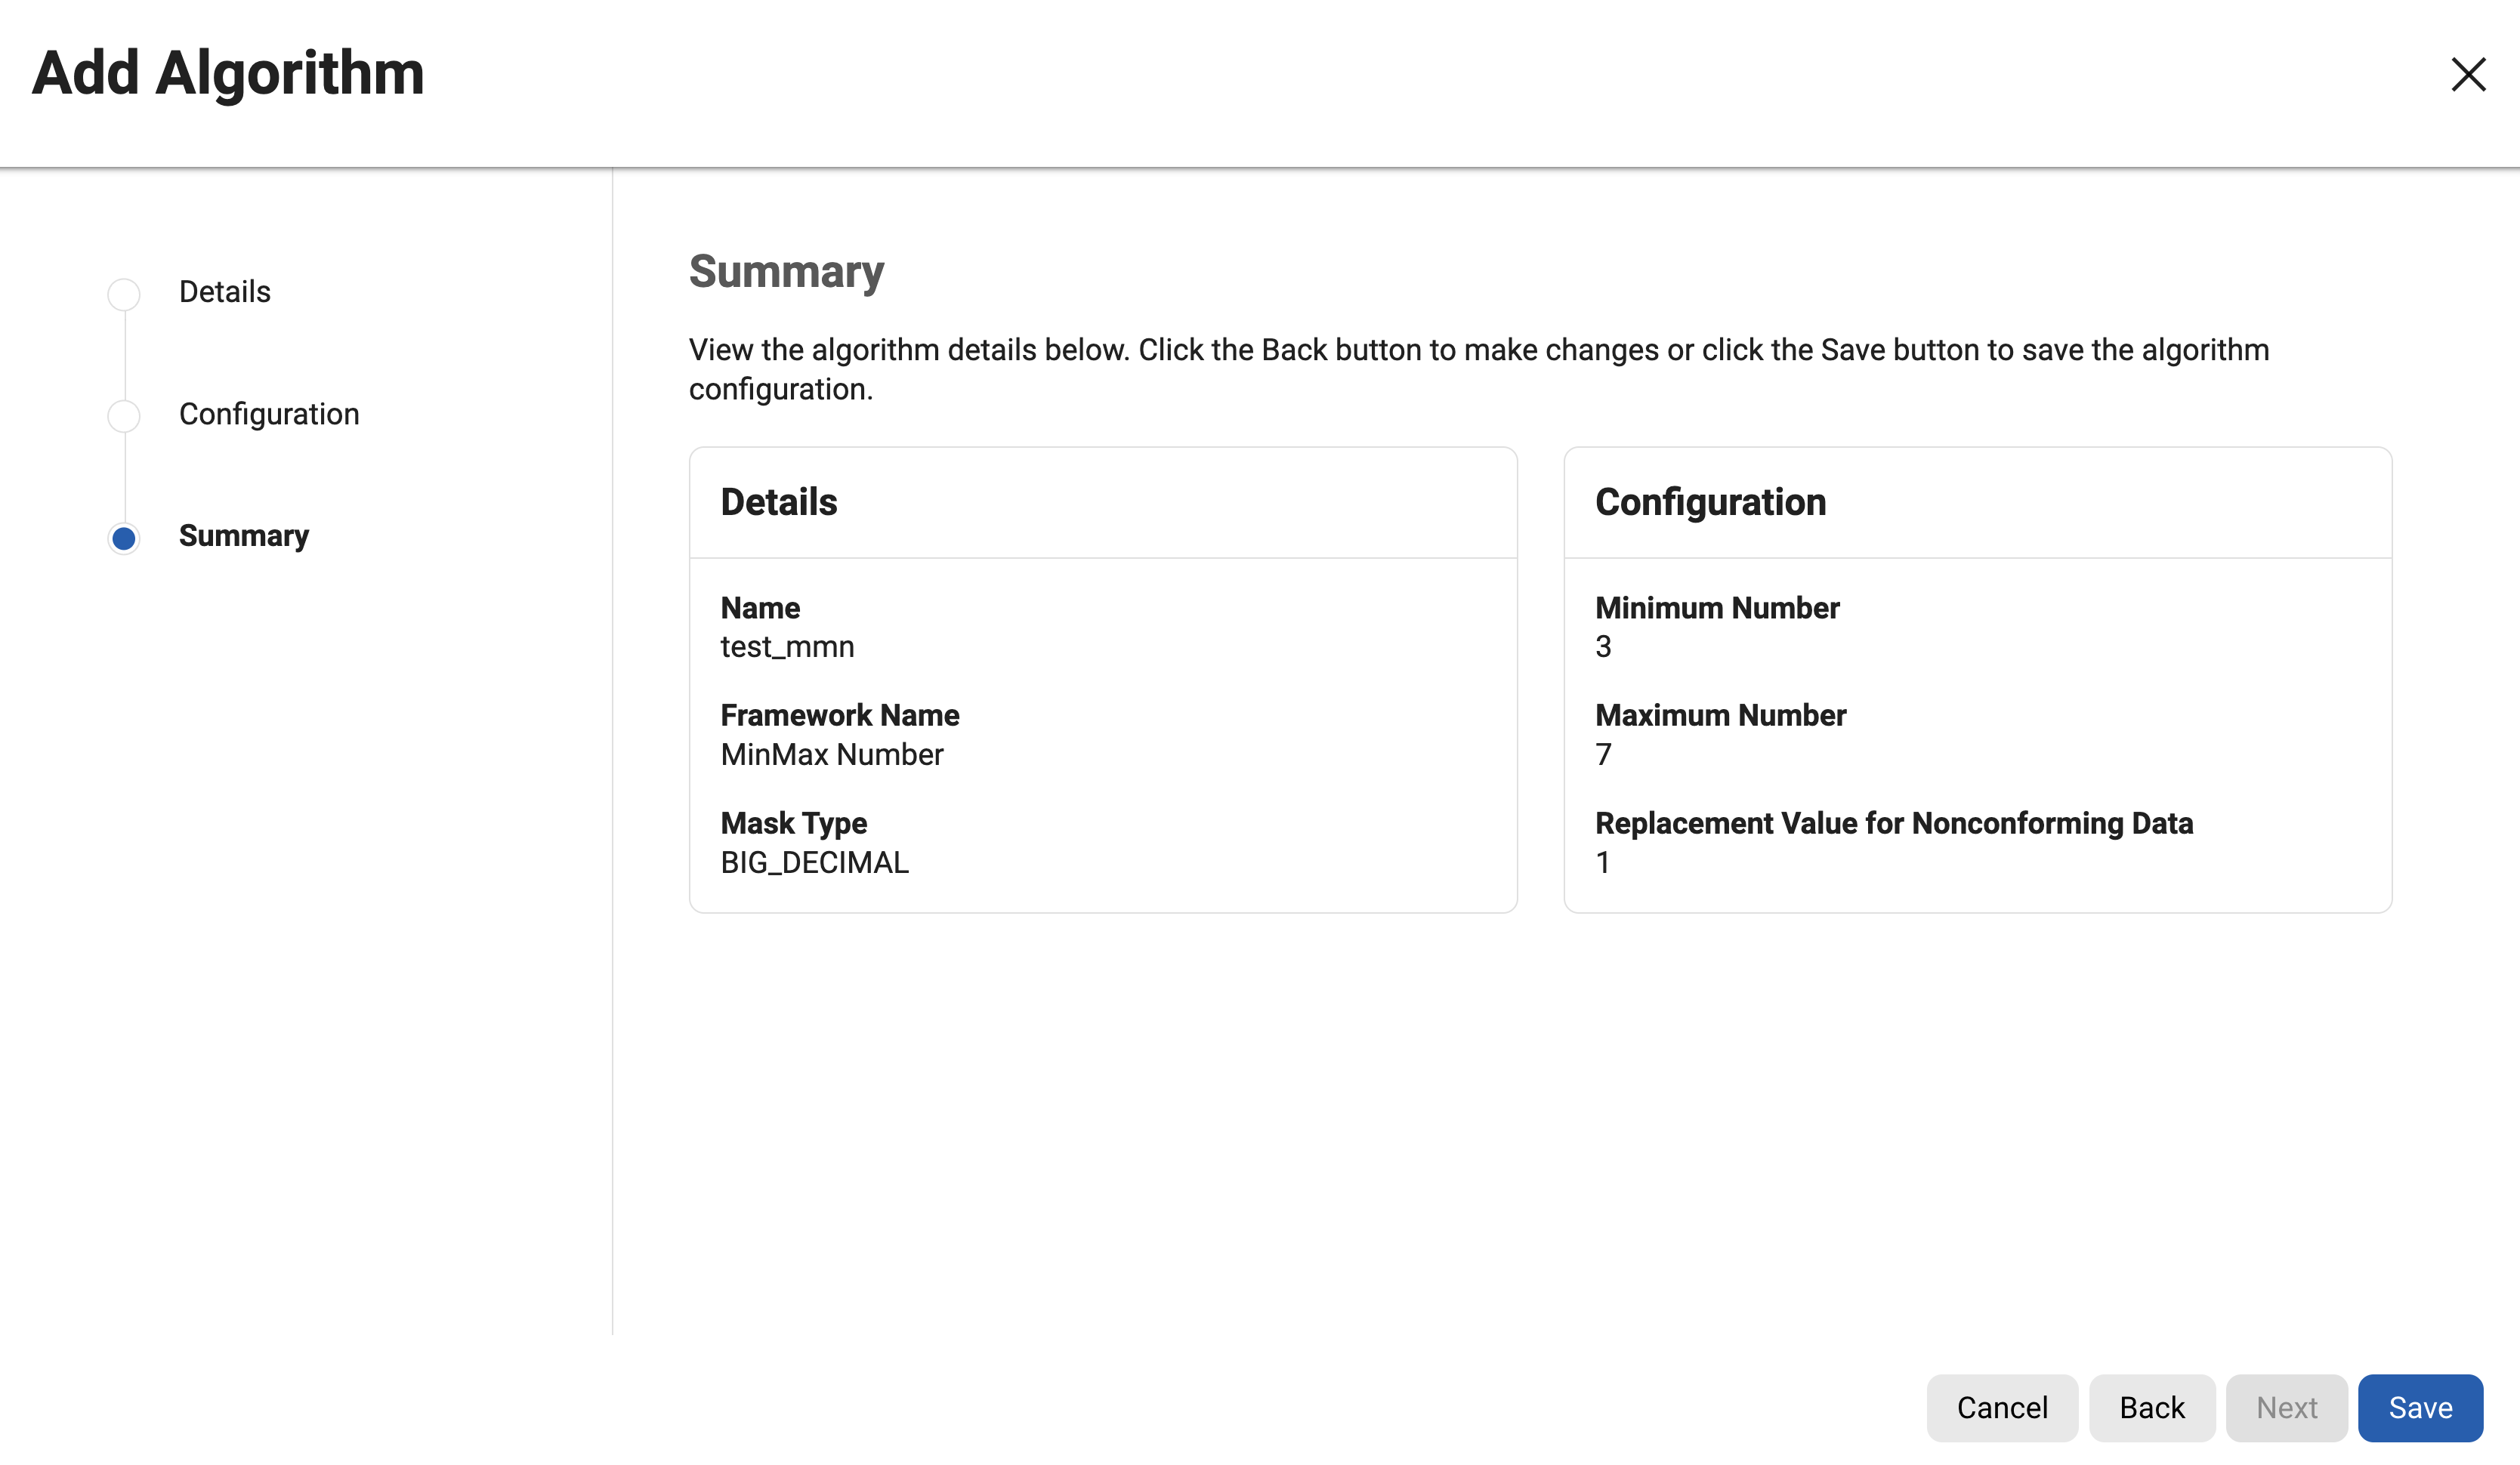Click the Details step circle
Viewport: 2520px width, 1465px height.
tap(124, 294)
